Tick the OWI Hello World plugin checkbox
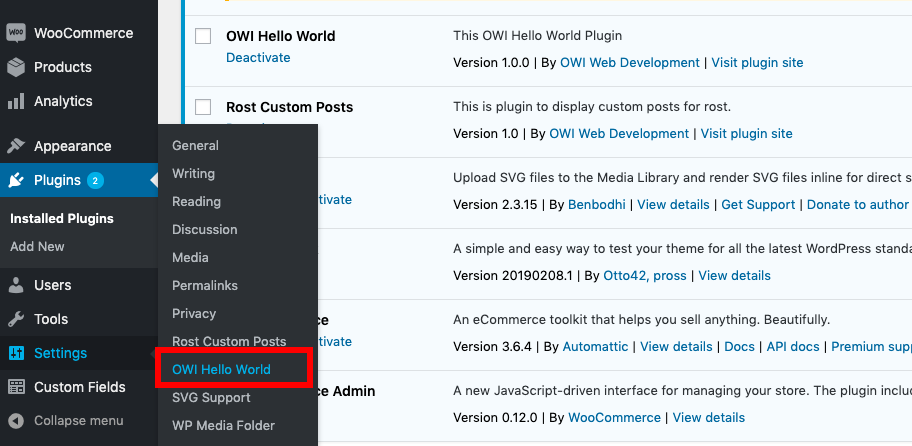The image size is (912, 446). coord(203,36)
